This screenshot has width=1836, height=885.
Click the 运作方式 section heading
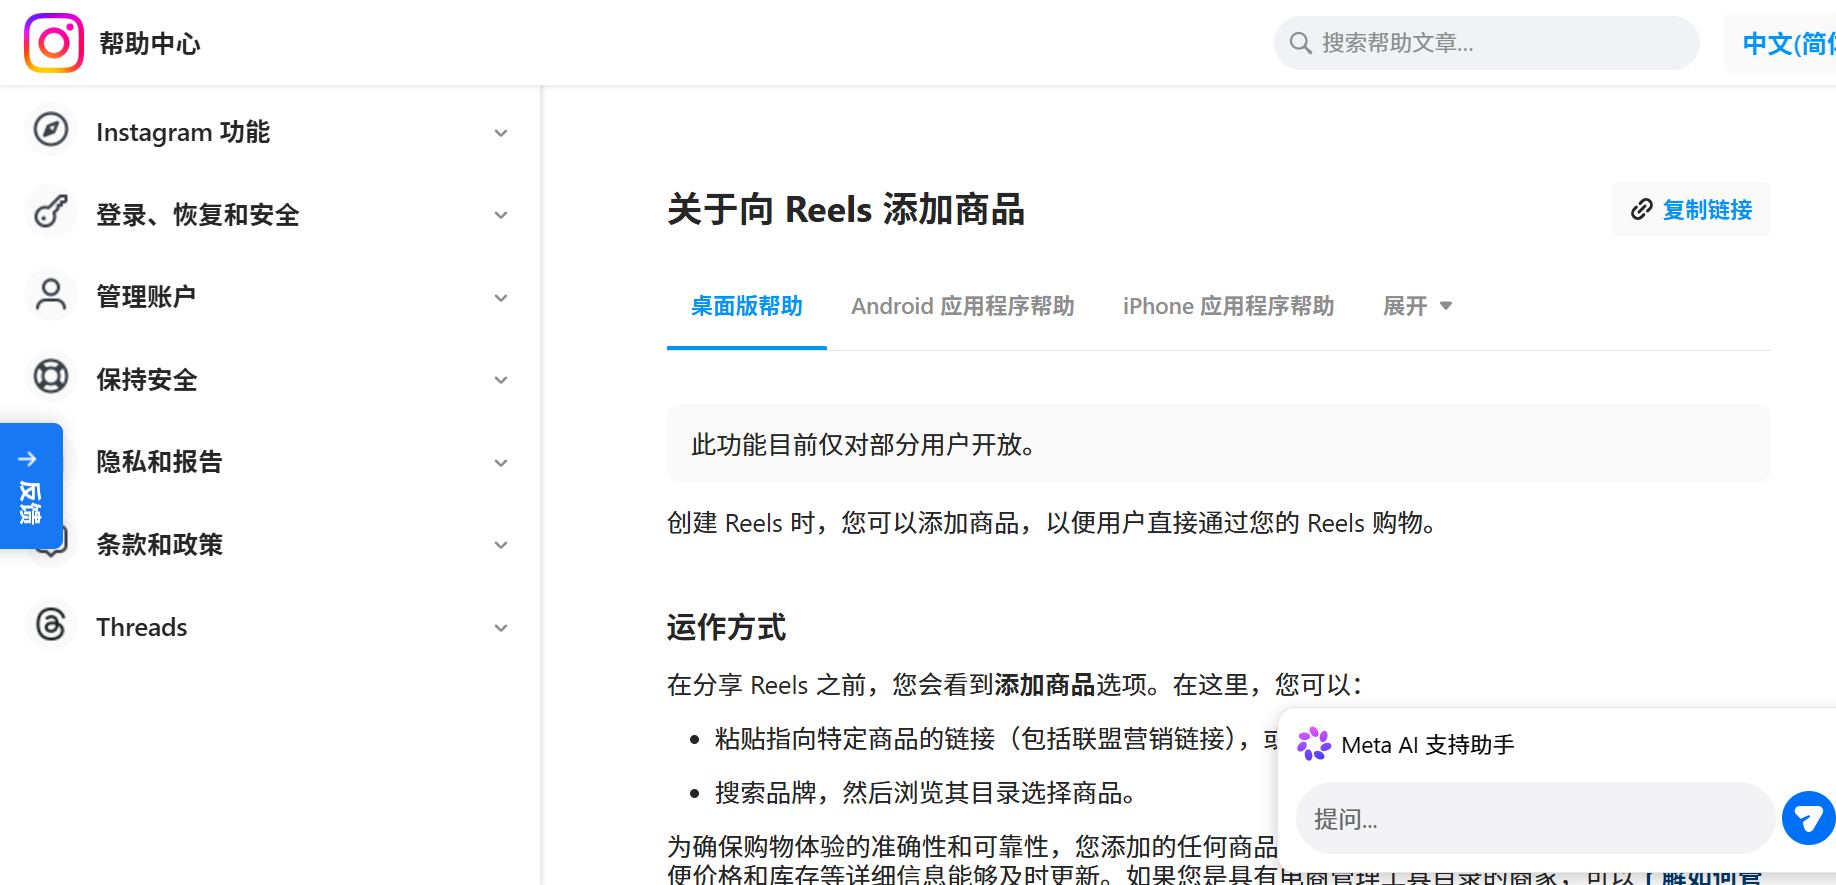click(726, 627)
